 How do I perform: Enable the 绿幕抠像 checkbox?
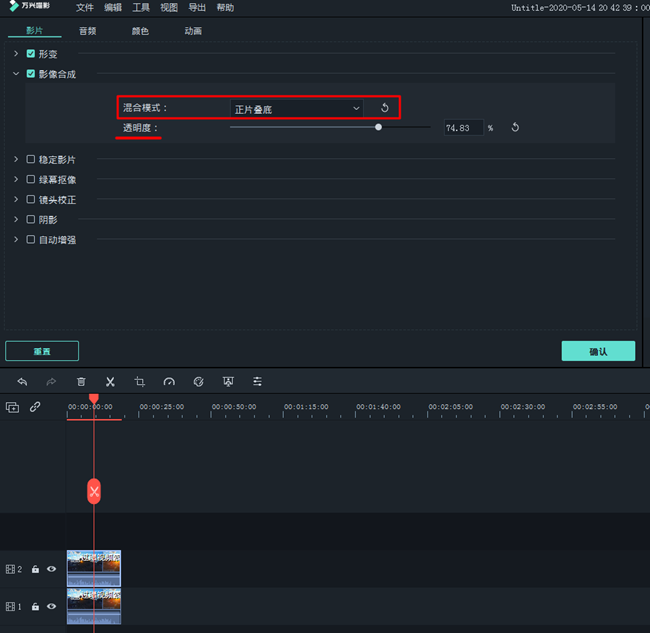pos(31,179)
